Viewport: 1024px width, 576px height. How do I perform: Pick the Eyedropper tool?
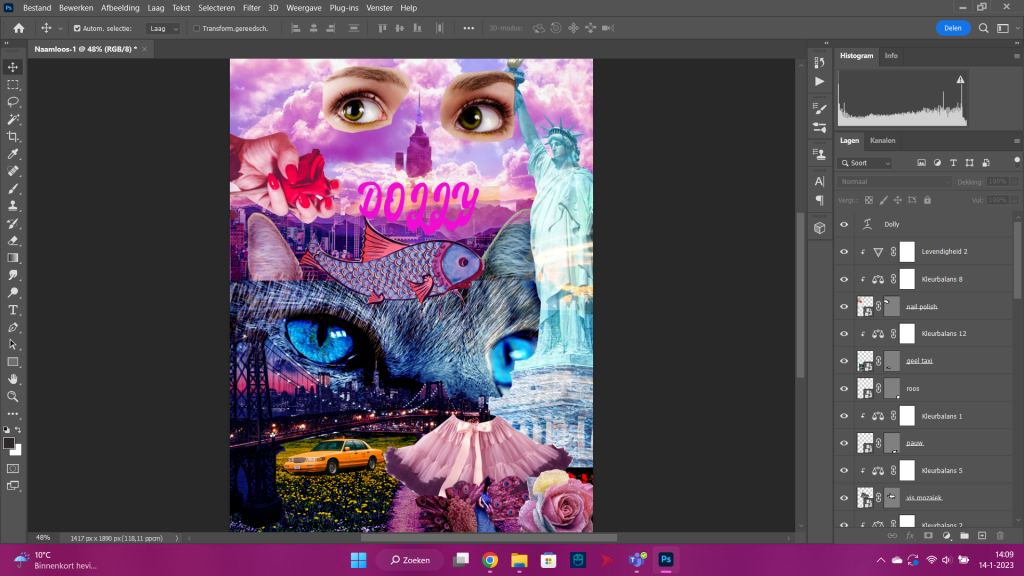pos(13,154)
